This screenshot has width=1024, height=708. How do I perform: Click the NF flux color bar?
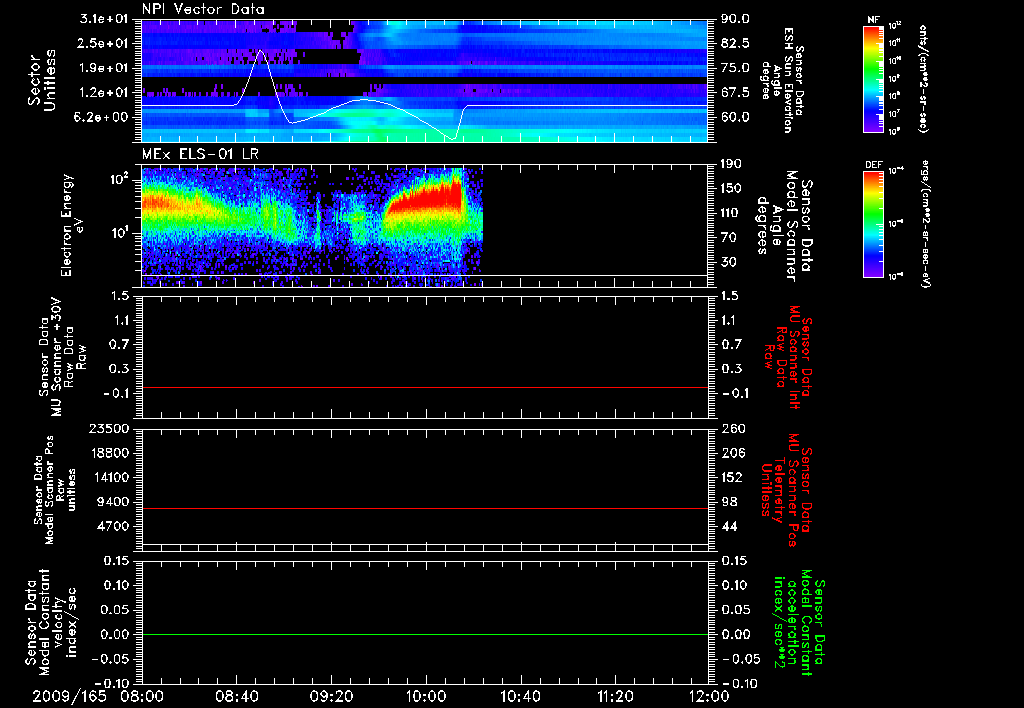(x=873, y=78)
